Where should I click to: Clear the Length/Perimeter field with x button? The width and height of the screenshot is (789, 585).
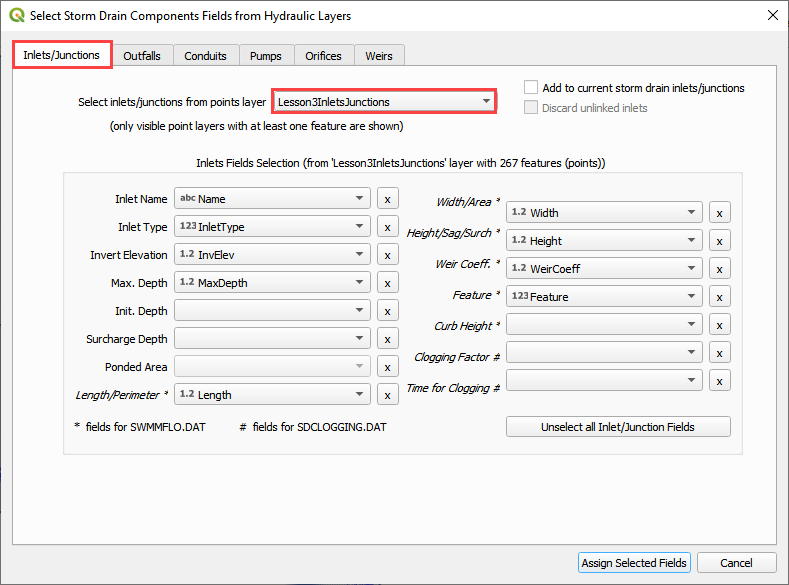coord(388,395)
